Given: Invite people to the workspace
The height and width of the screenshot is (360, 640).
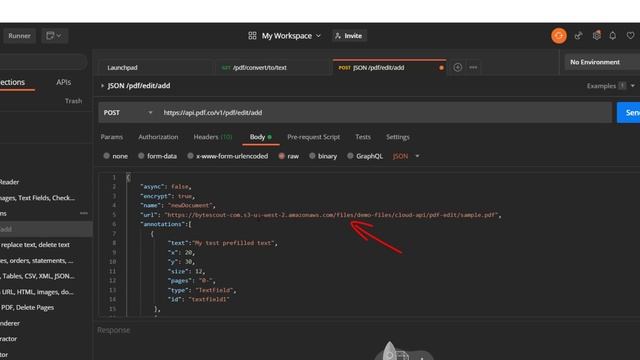Looking at the screenshot, I should [349, 36].
